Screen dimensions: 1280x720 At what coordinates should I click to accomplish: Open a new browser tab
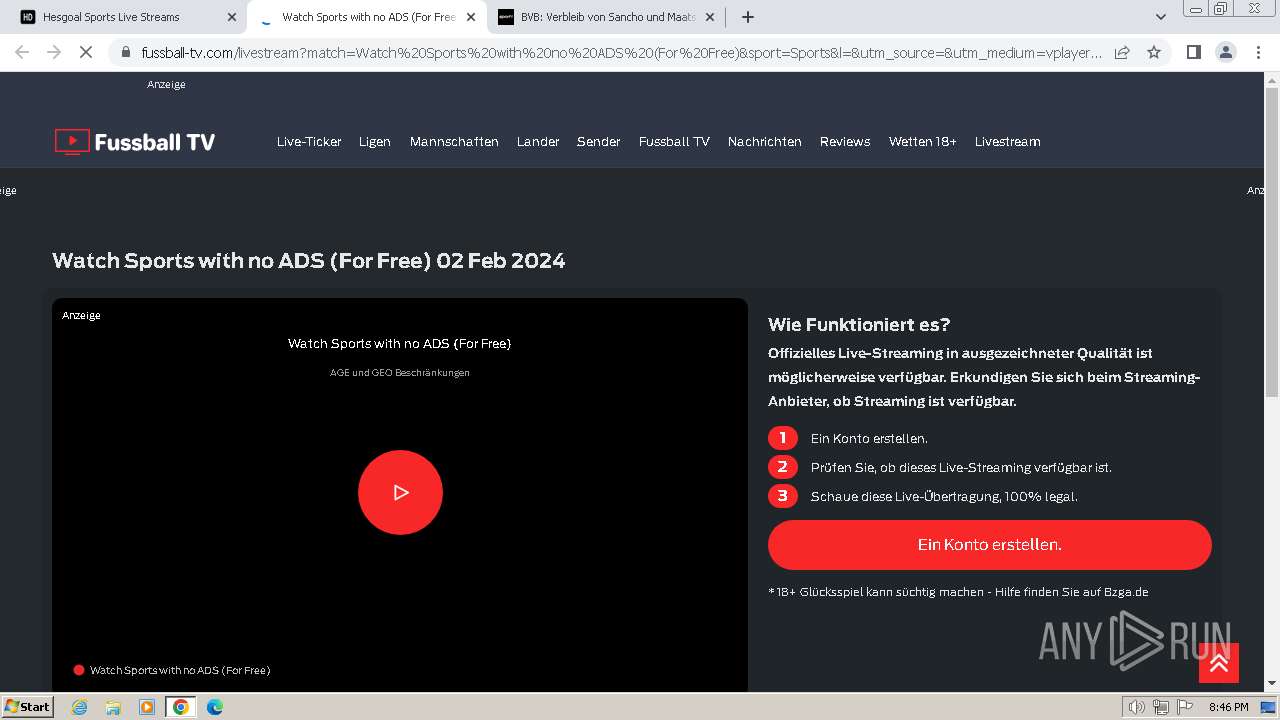(x=748, y=17)
